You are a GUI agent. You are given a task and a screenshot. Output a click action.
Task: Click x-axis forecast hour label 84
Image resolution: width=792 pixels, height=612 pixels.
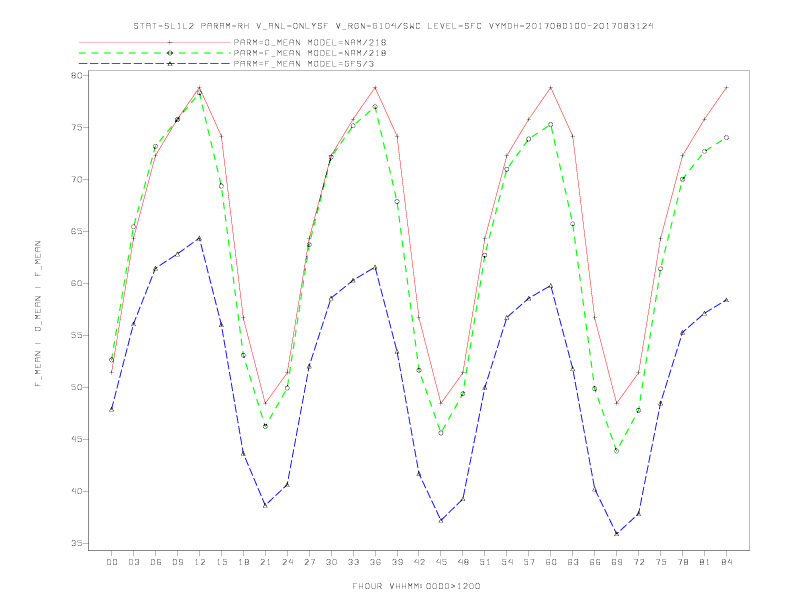(x=726, y=562)
